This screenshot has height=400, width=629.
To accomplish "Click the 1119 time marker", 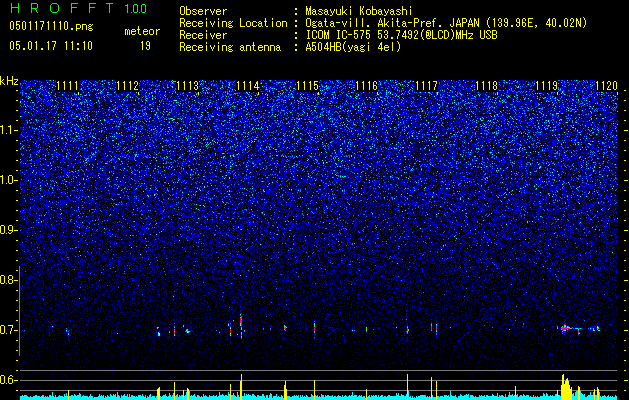I will pyautogui.click(x=547, y=86).
